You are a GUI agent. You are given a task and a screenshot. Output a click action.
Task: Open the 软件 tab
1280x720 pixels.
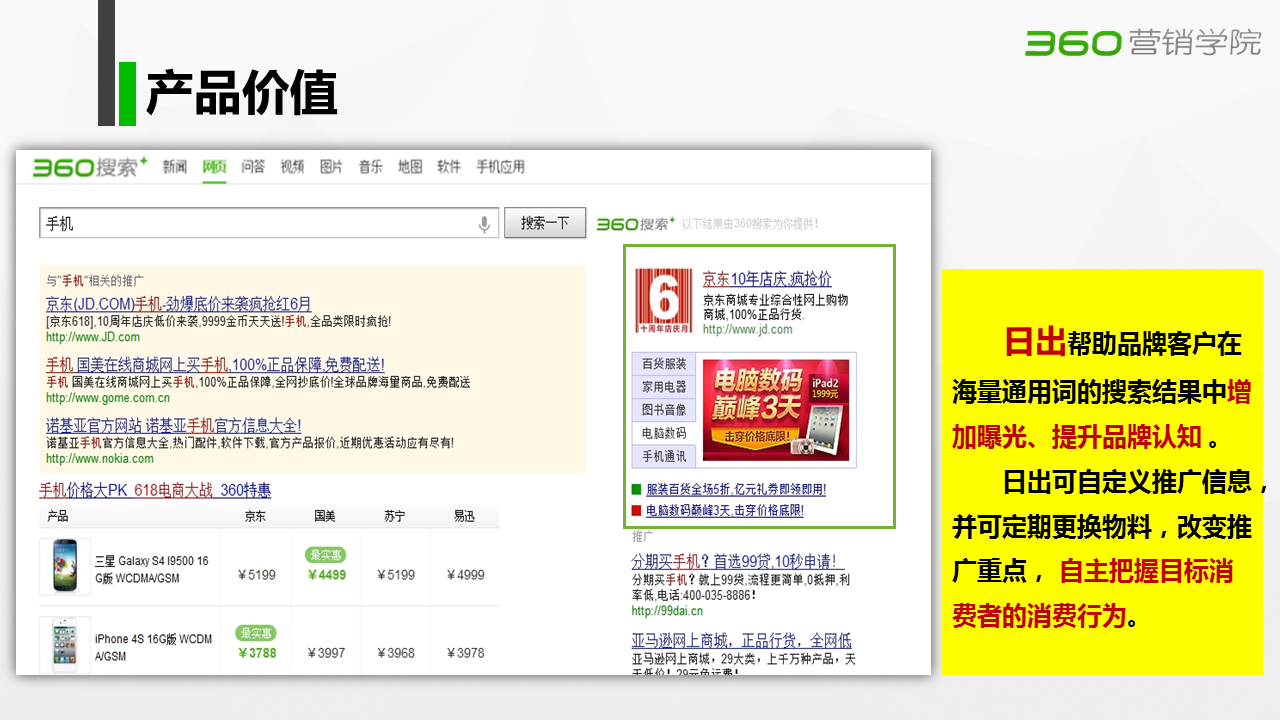coord(449,167)
